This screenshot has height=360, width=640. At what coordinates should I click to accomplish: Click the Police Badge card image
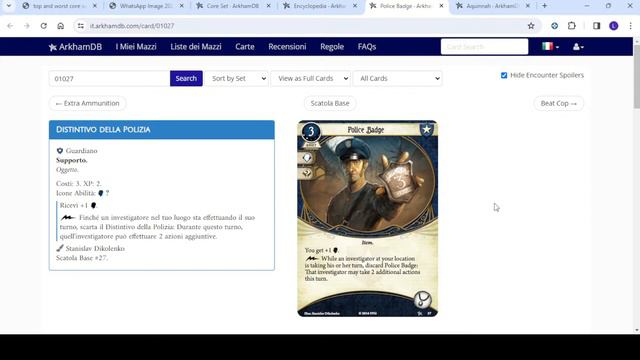367,218
